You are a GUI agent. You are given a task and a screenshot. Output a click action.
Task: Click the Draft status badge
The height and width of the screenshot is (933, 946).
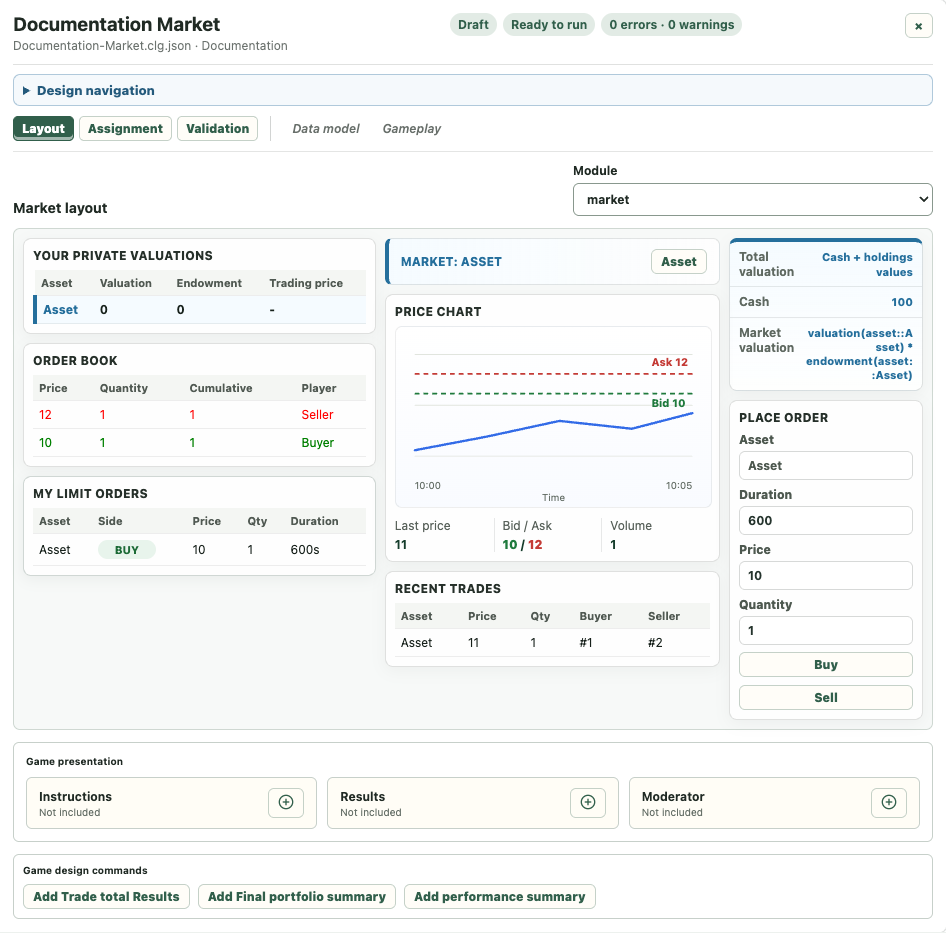tap(473, 25)
